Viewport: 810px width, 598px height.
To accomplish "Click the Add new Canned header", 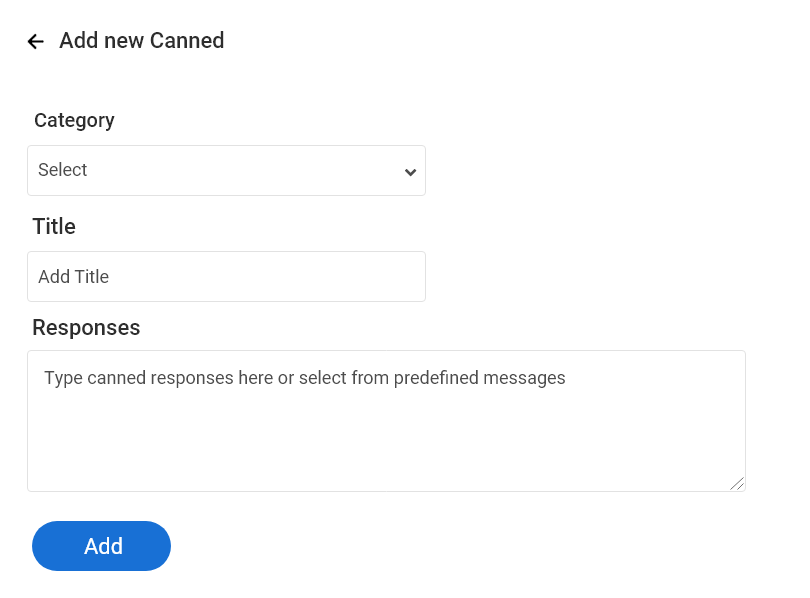I will (x=141, y=41).
